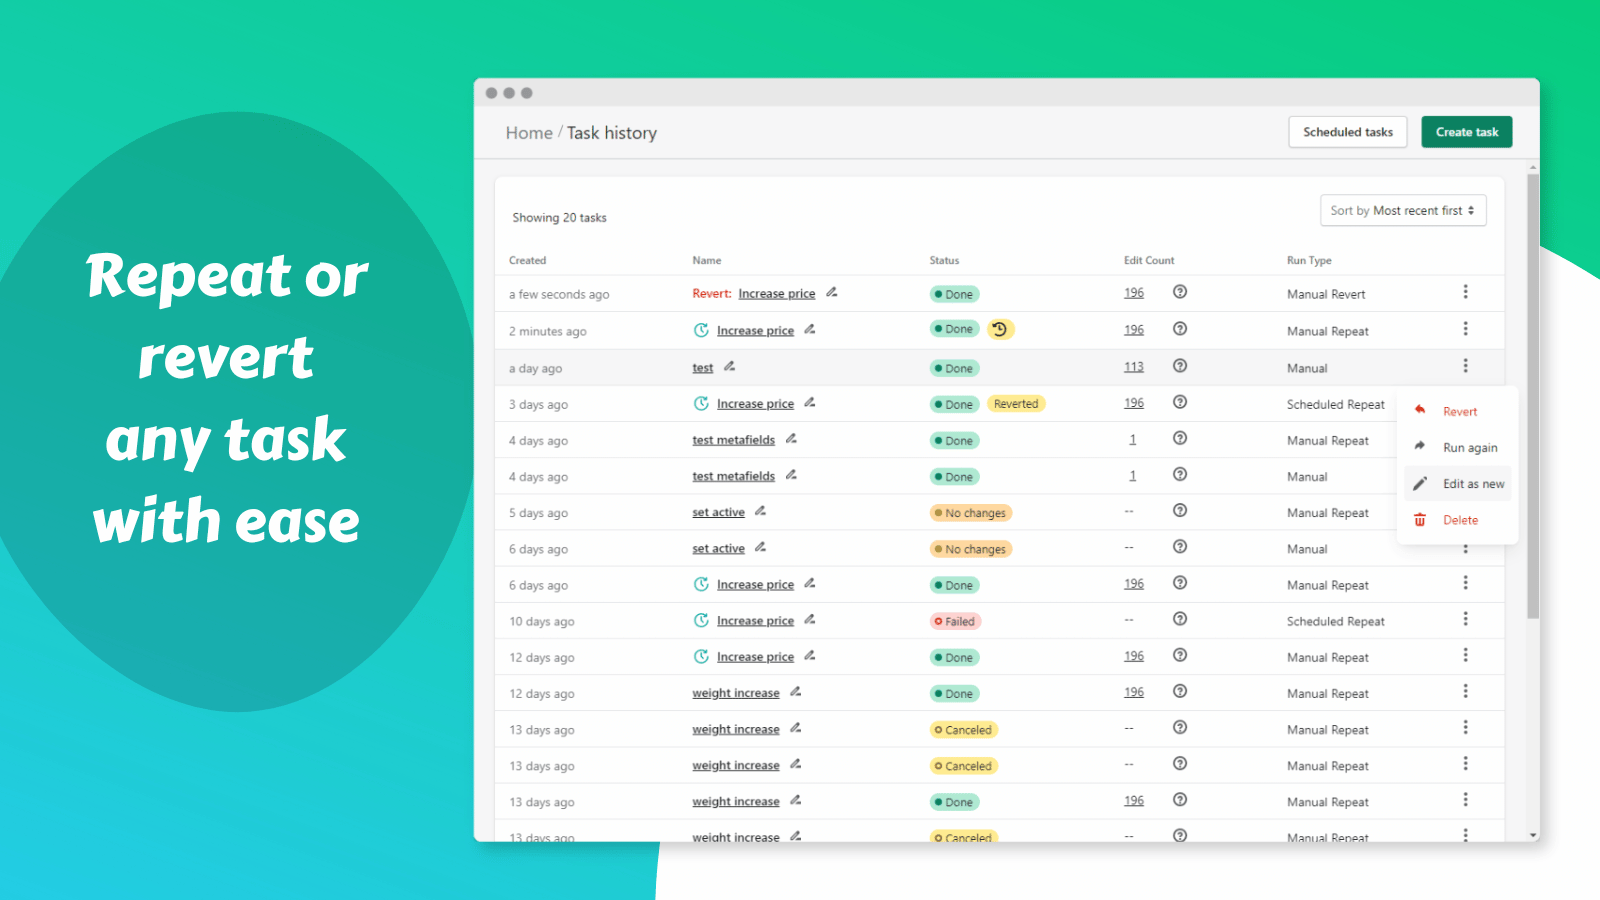Click the trash icon beside Delete
This screenshot has height=900, width=1600.
coord(1420,519)
